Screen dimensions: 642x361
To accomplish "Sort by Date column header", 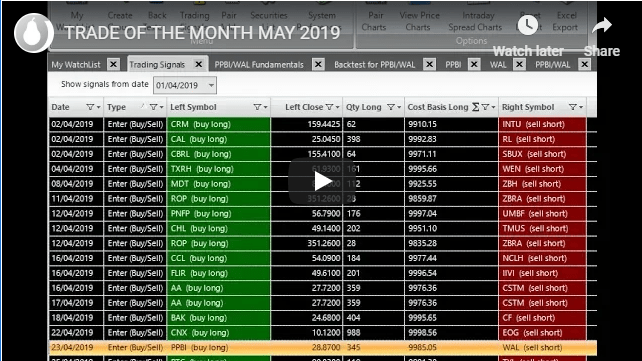I will 60,107.
